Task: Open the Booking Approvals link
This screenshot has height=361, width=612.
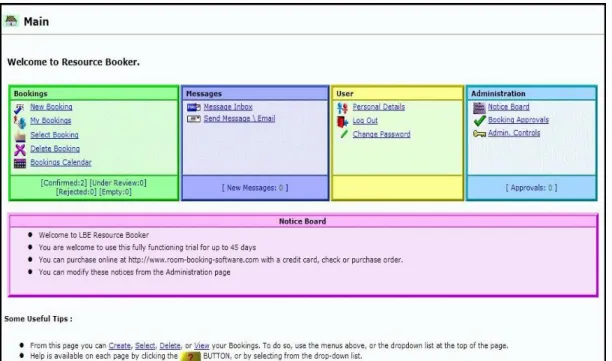Action: (518, 120)
